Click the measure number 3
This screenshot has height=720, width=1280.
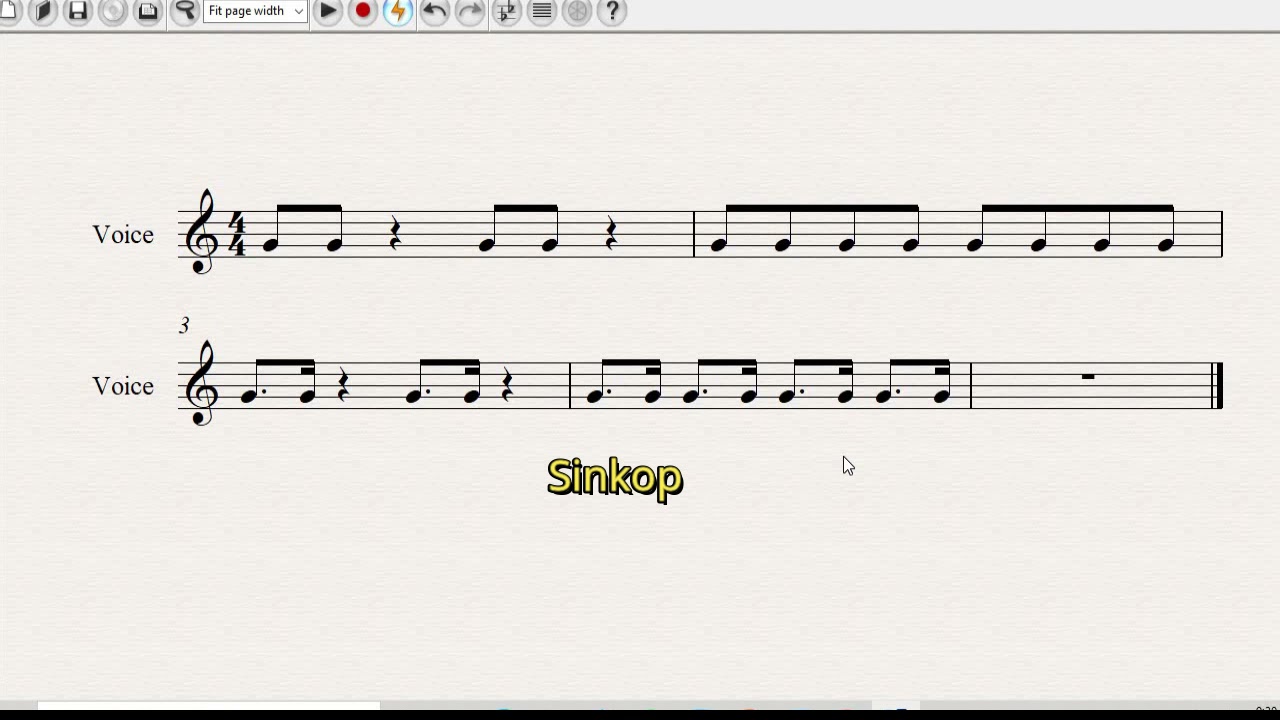coord(184,325)
